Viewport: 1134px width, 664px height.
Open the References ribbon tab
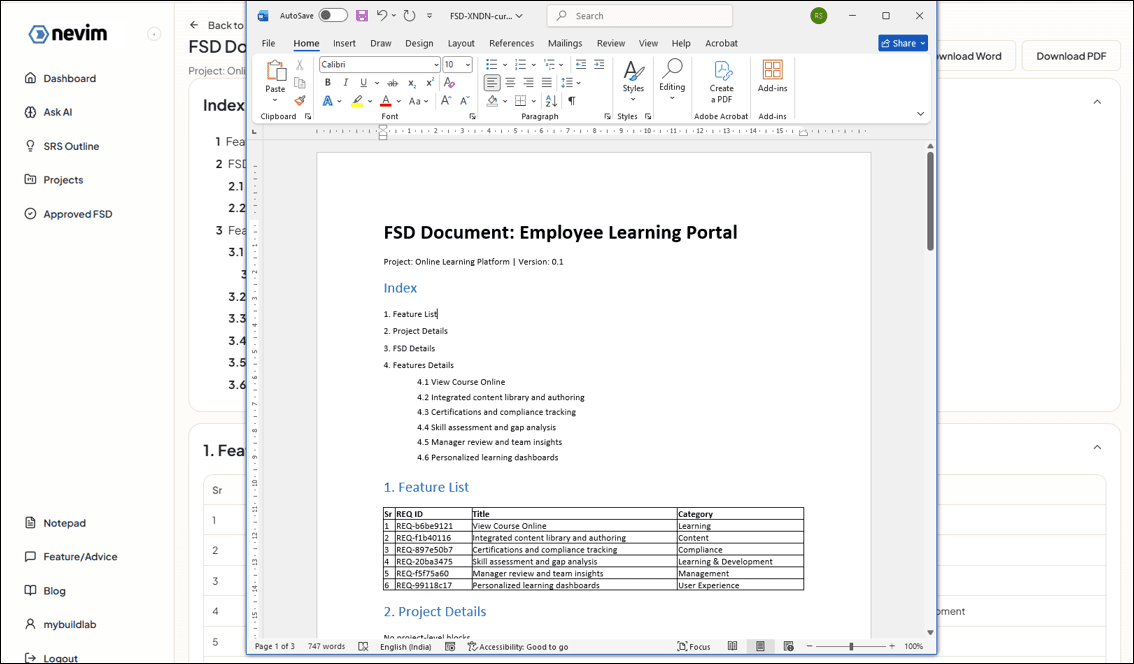[511, 43]
